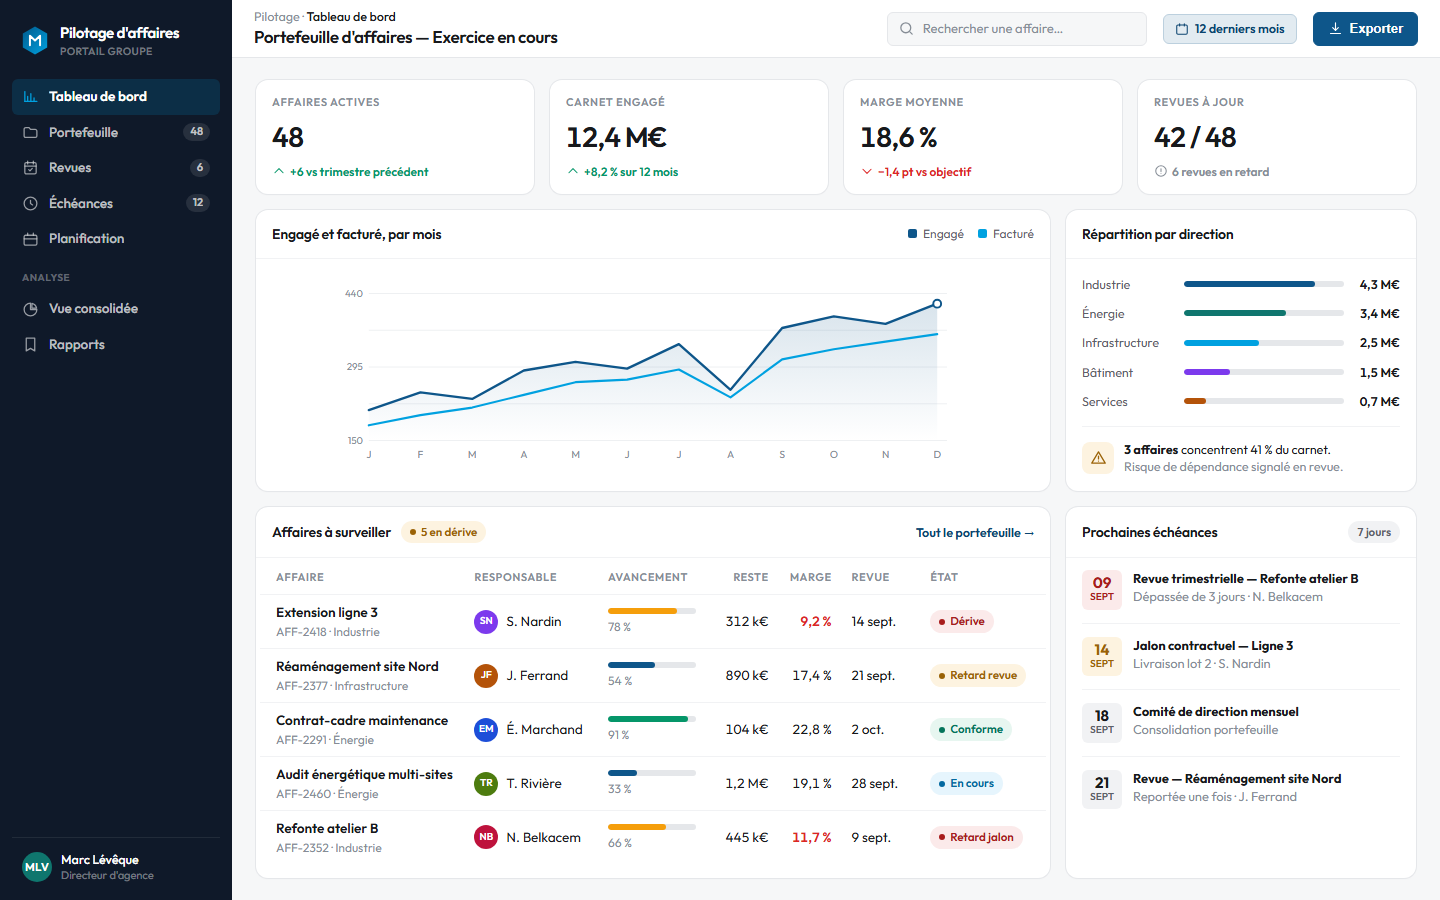The image size is (1440, 900).
Task: Click the clock icon beside 6 revues en retard
Action: (1161, 172)
